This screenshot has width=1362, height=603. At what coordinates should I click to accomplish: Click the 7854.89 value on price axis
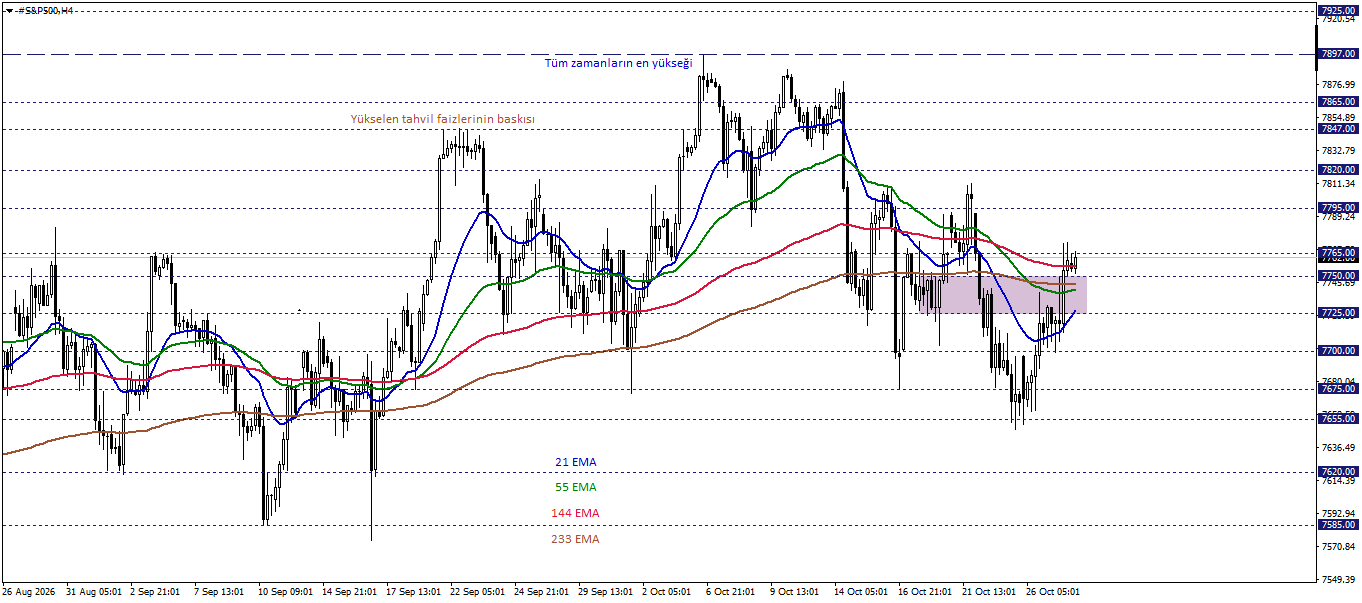(x=1337, y=118)
